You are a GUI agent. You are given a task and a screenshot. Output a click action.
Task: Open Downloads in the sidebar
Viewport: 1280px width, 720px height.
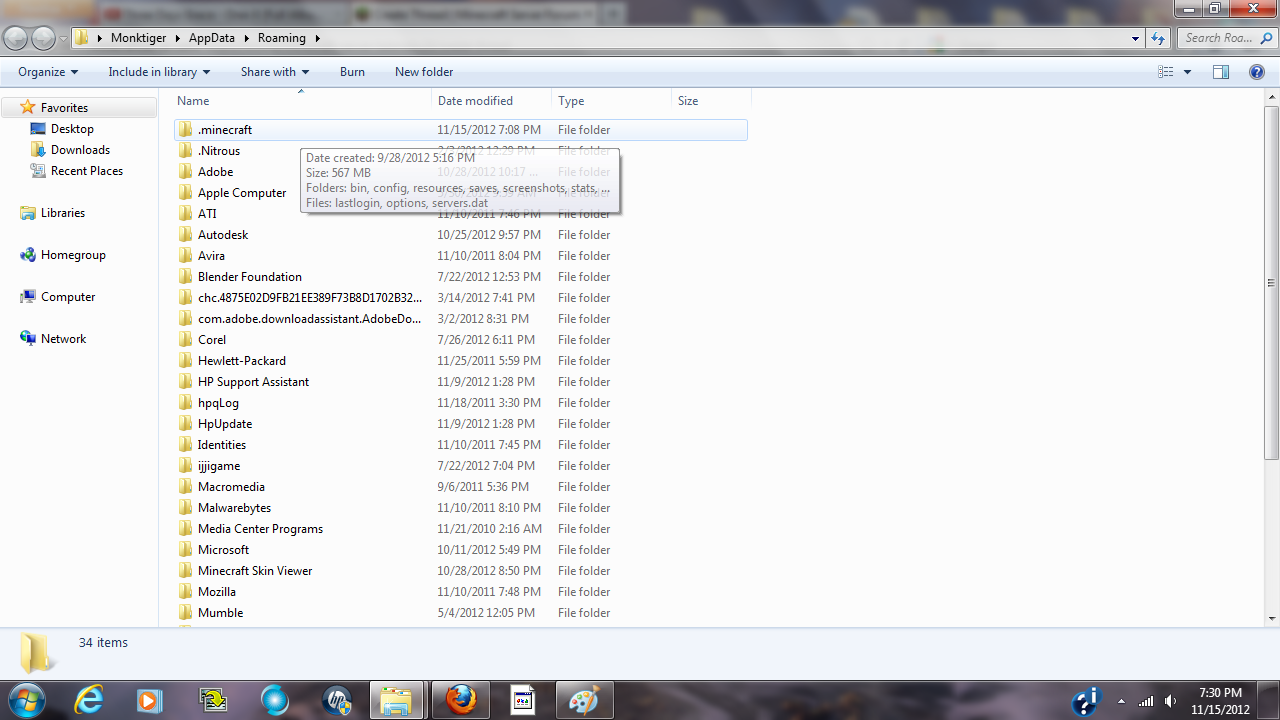(80, 150)
